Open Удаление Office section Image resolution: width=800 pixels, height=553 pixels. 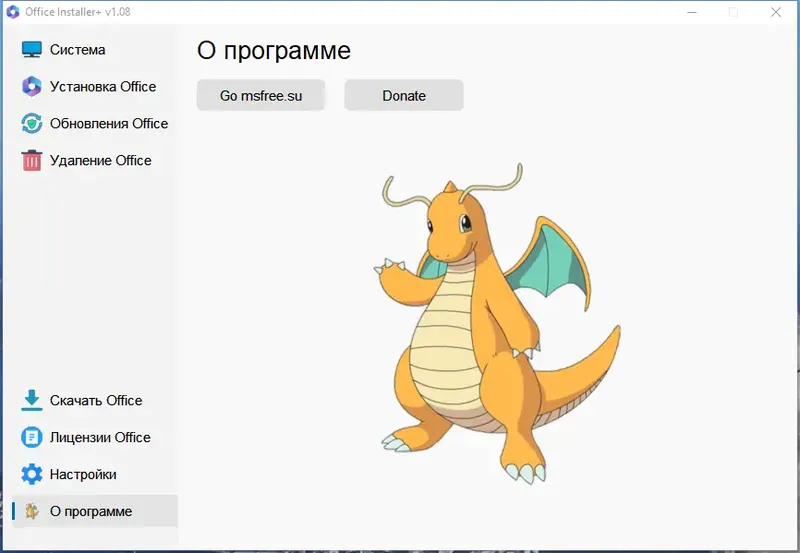(x=95, y=160)
